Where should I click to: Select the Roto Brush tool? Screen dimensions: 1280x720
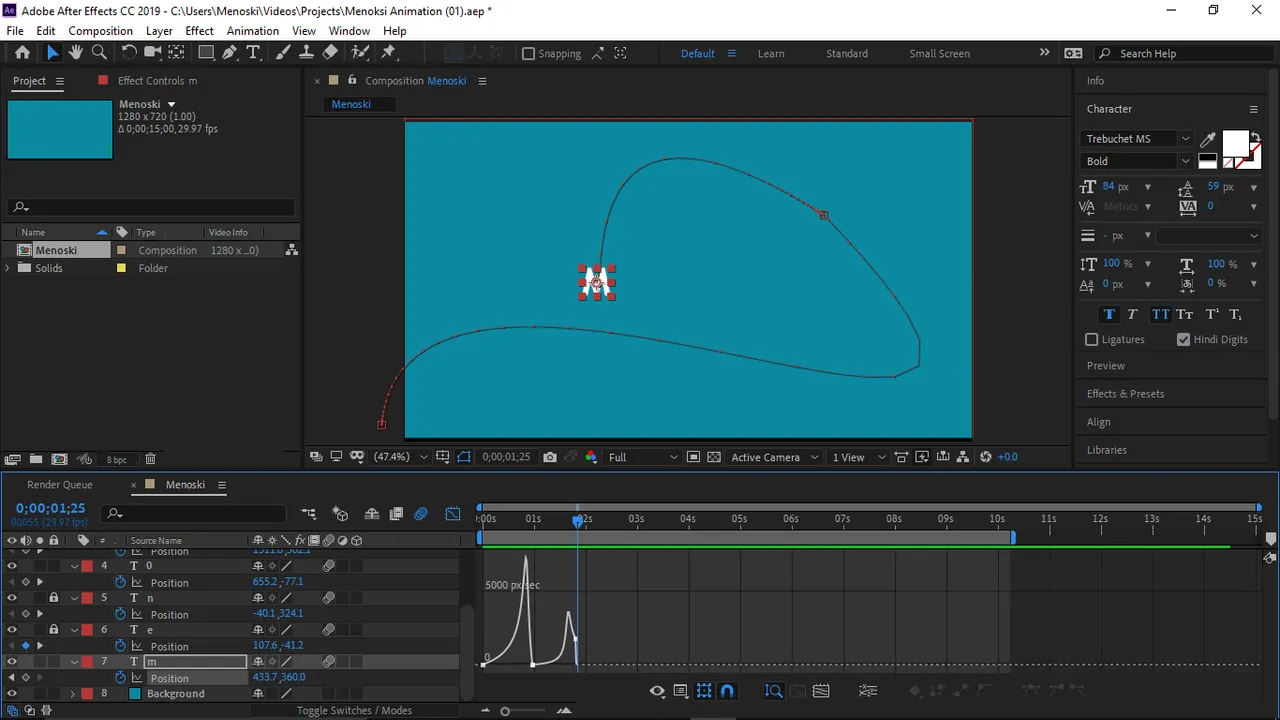point(360,53)
